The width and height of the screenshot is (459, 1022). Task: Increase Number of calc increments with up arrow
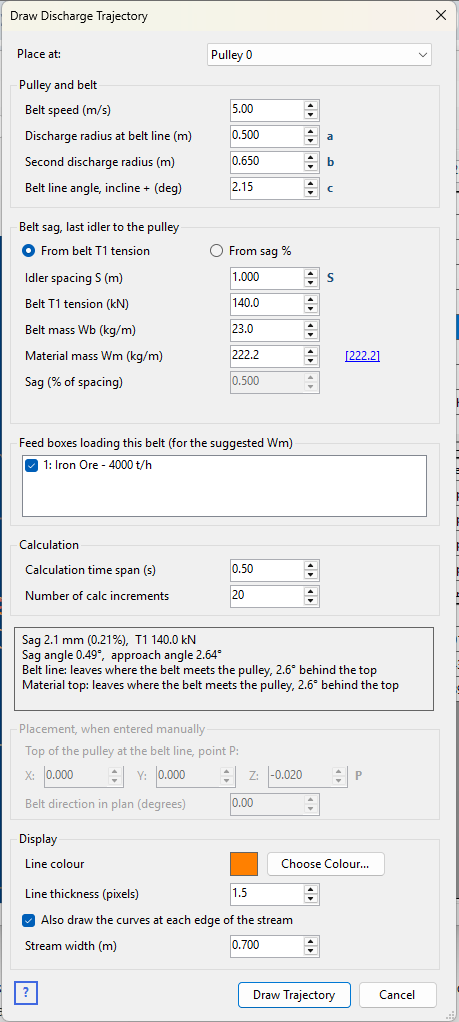[x=311, y=591]
